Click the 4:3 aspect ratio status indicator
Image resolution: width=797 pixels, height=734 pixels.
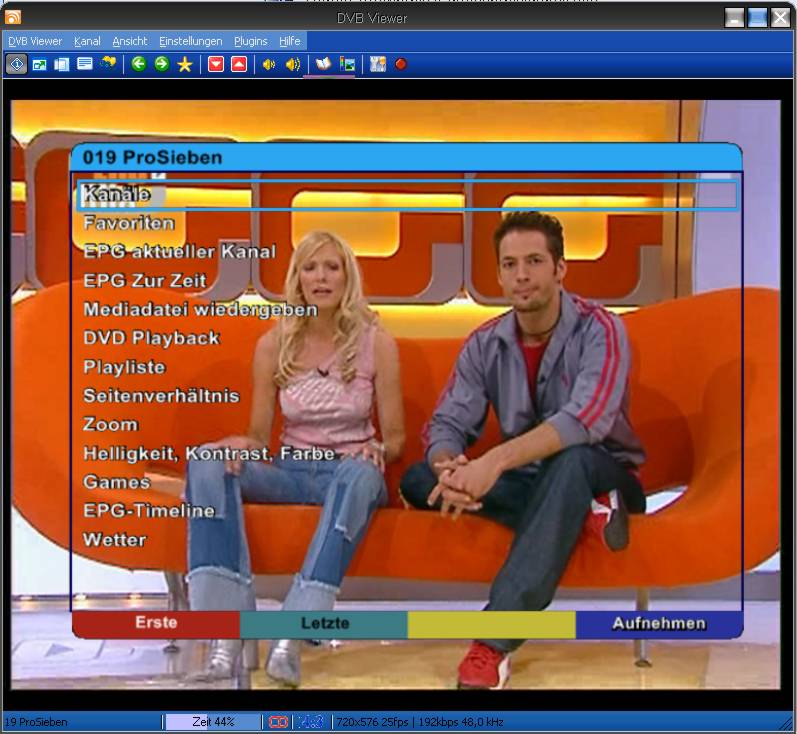[x=311, y=722]
